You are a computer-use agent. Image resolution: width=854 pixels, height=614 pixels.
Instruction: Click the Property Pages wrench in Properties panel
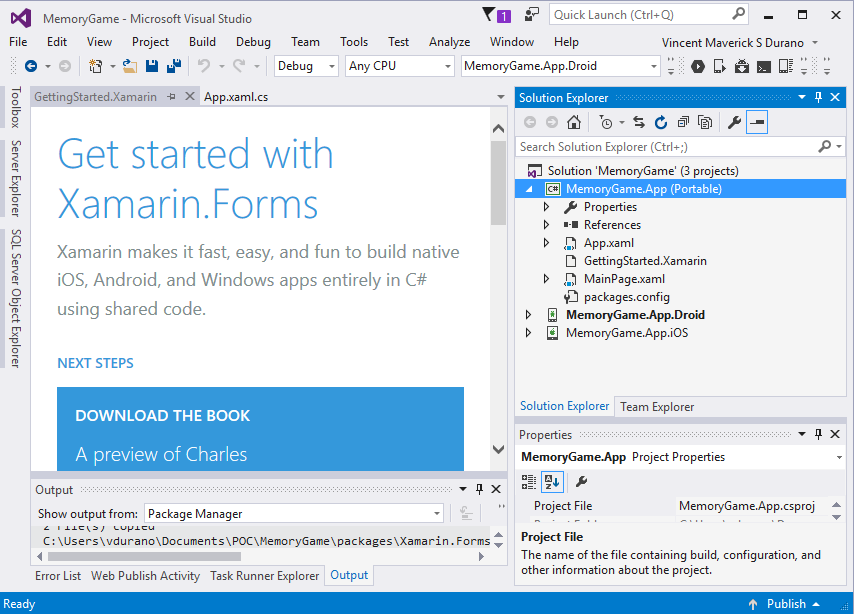pyautogui.click(x=581, y=482)
